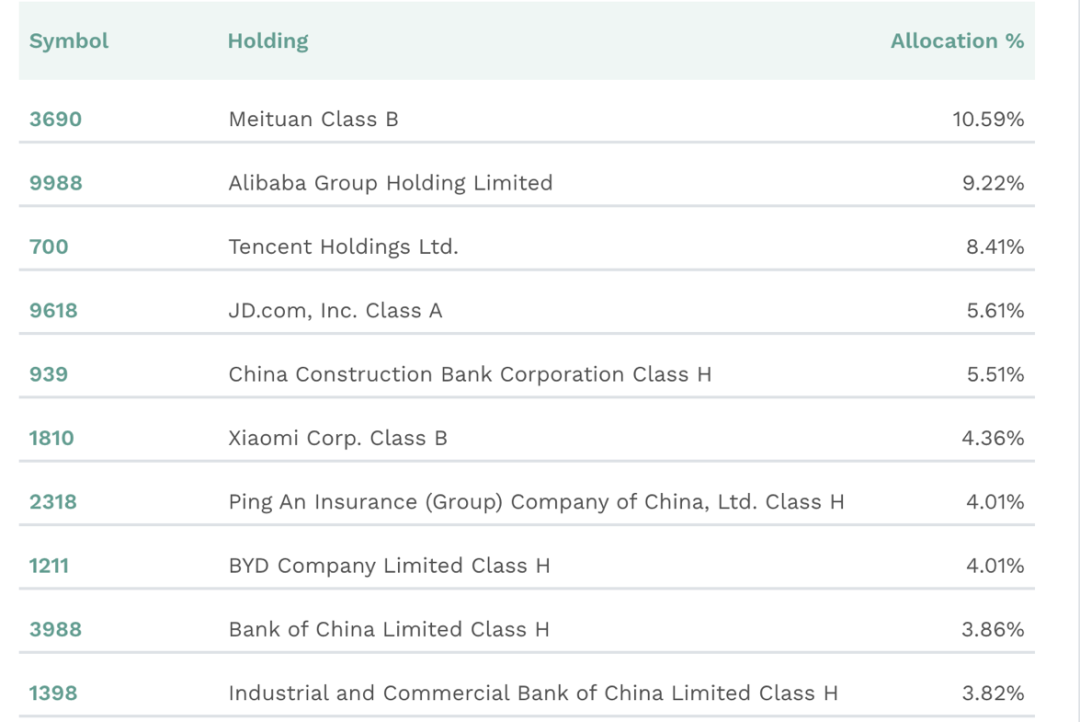Click the 10.59% allocation value

[x=987, y=119]
